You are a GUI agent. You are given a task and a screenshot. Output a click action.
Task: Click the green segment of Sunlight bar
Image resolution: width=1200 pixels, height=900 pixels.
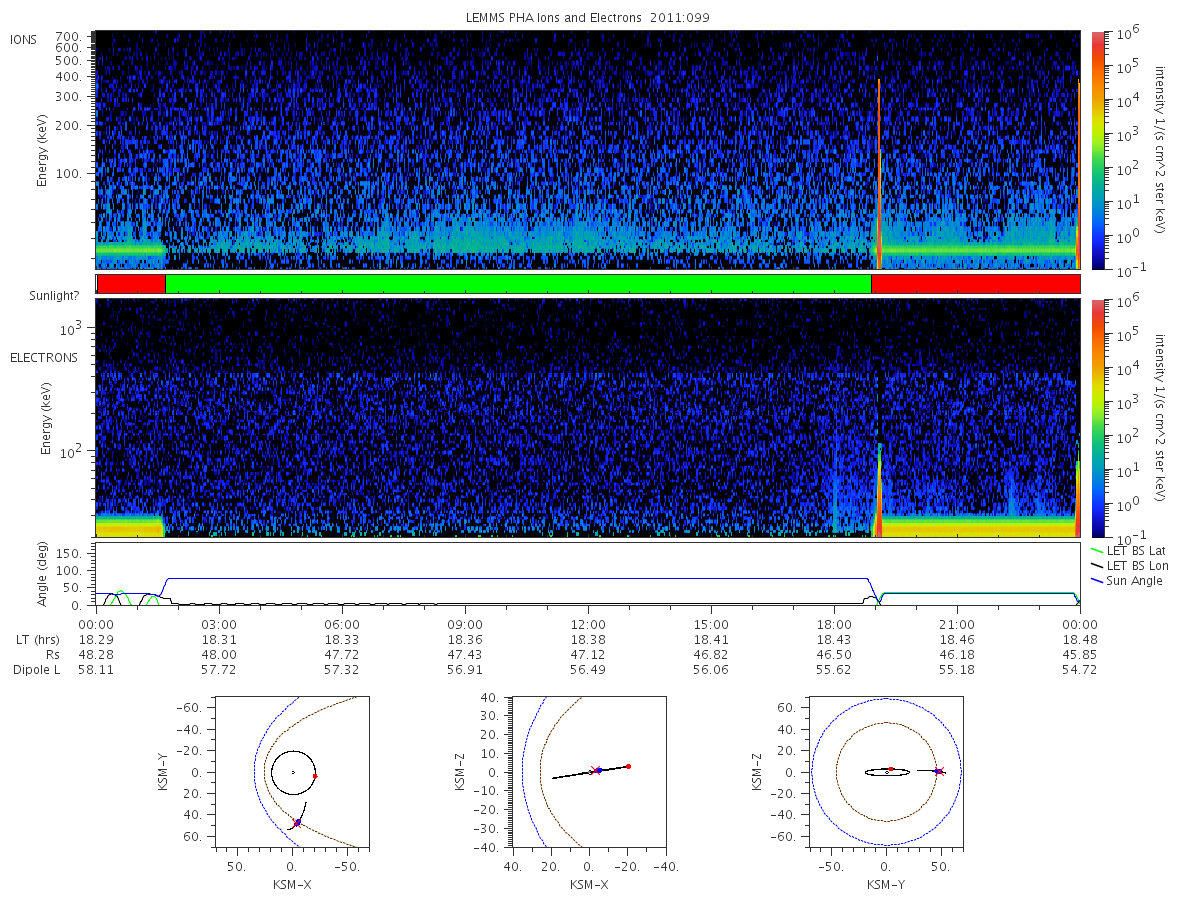click(x=518, y=284)
